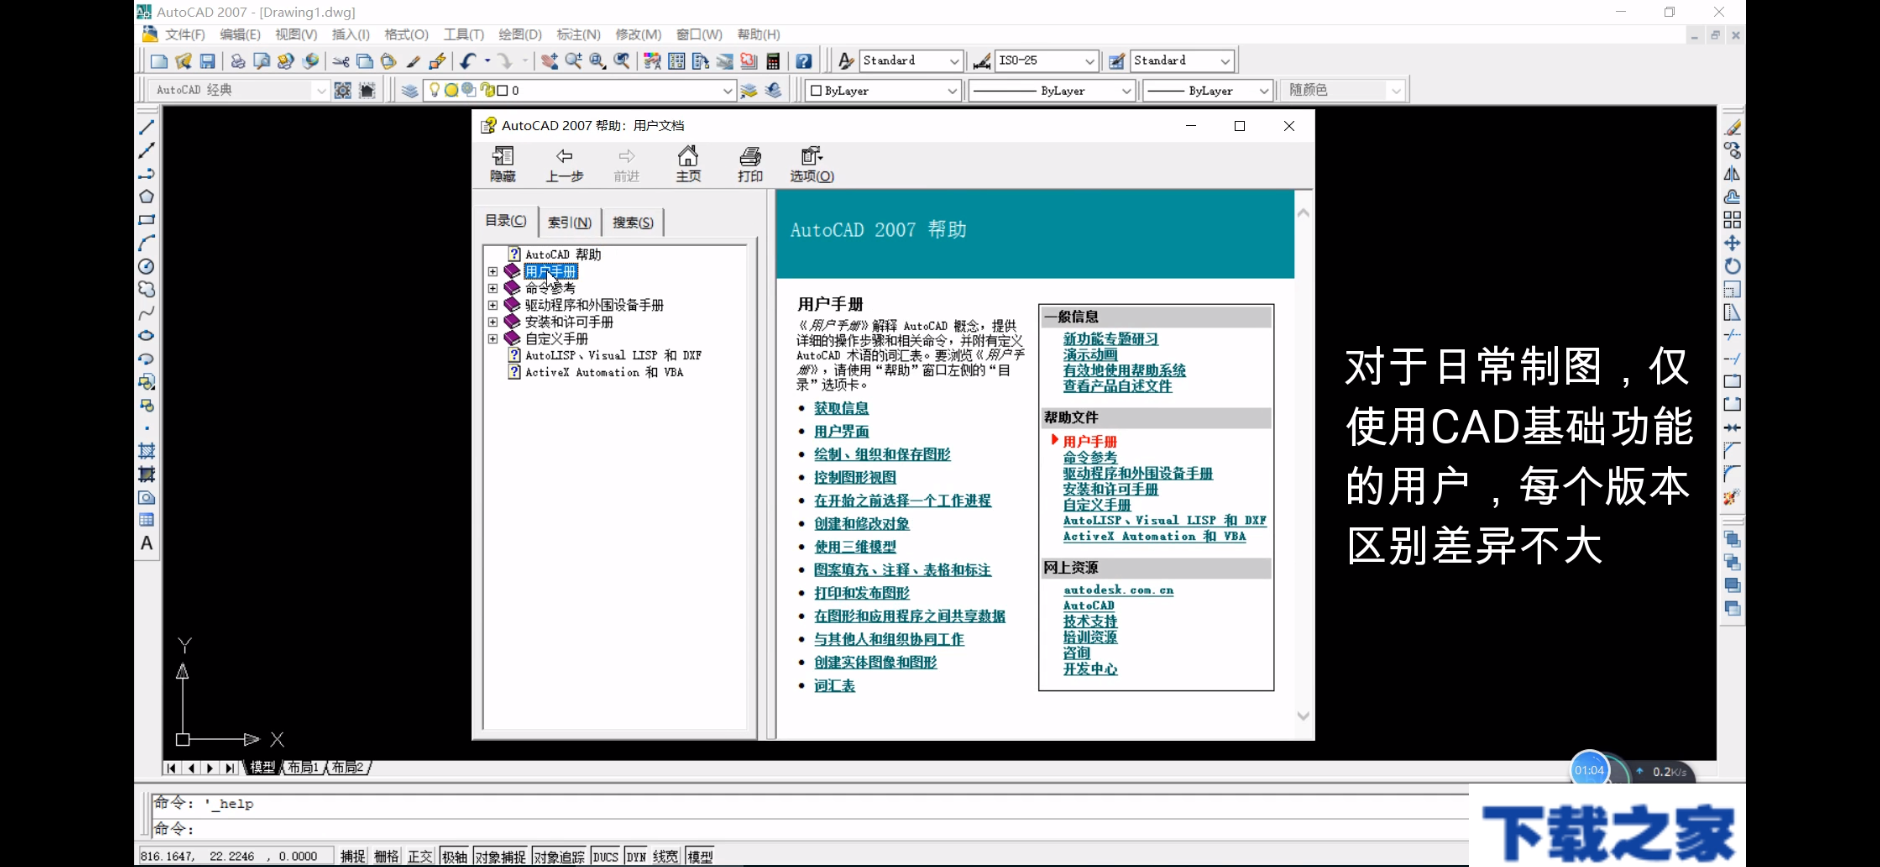Select the Multiline Text tool
Image resolution: width=1880 pixels, height=867 pixels.
click(146, 543)
